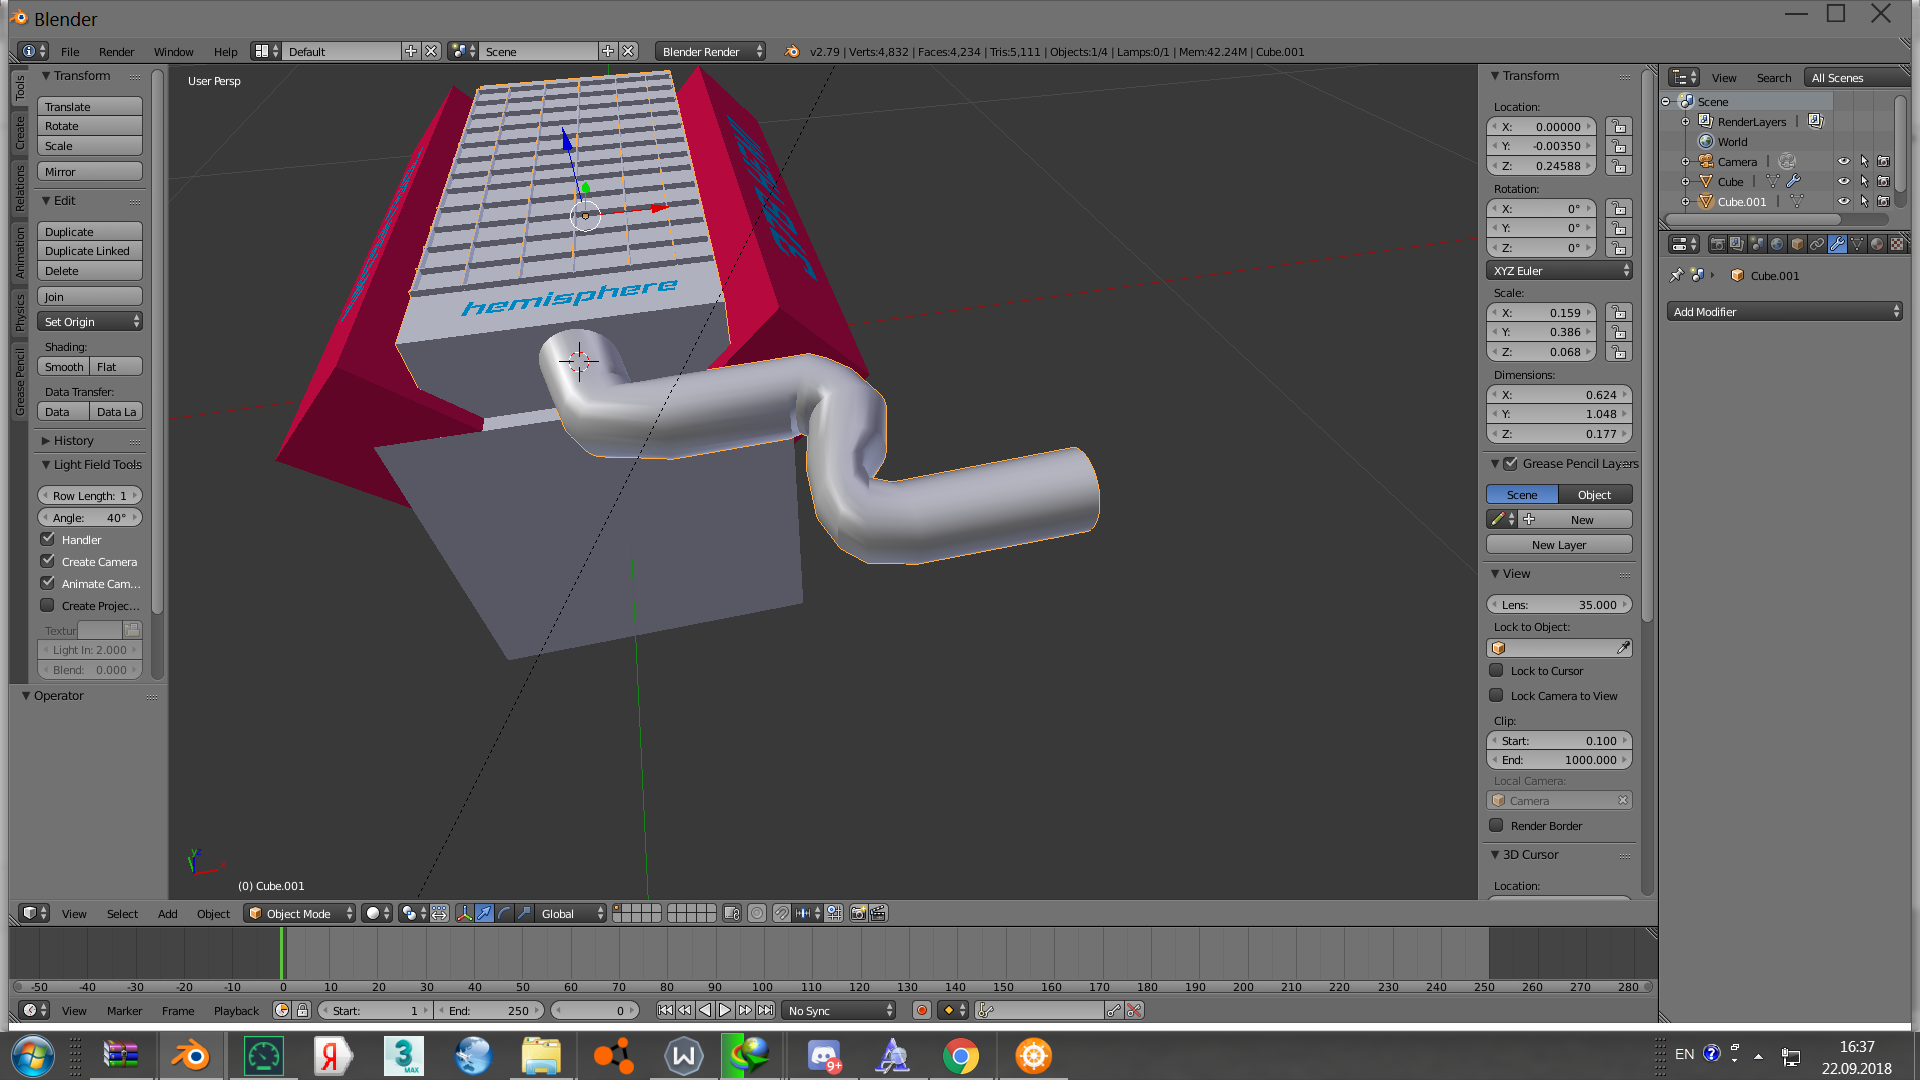The width and height of the screenshot is (1920, 1080).
Task: Open the Modifiers wrench tab
Action: [x=1837, y=244]
